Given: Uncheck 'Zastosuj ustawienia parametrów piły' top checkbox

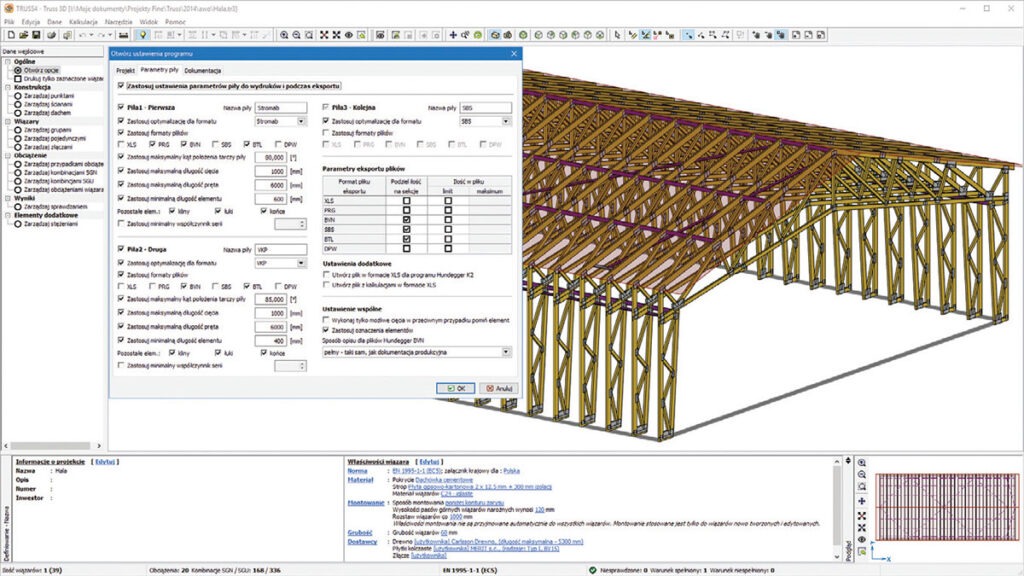Looking at the screenshot, I should pyautogui.click(x=121, y=86).
